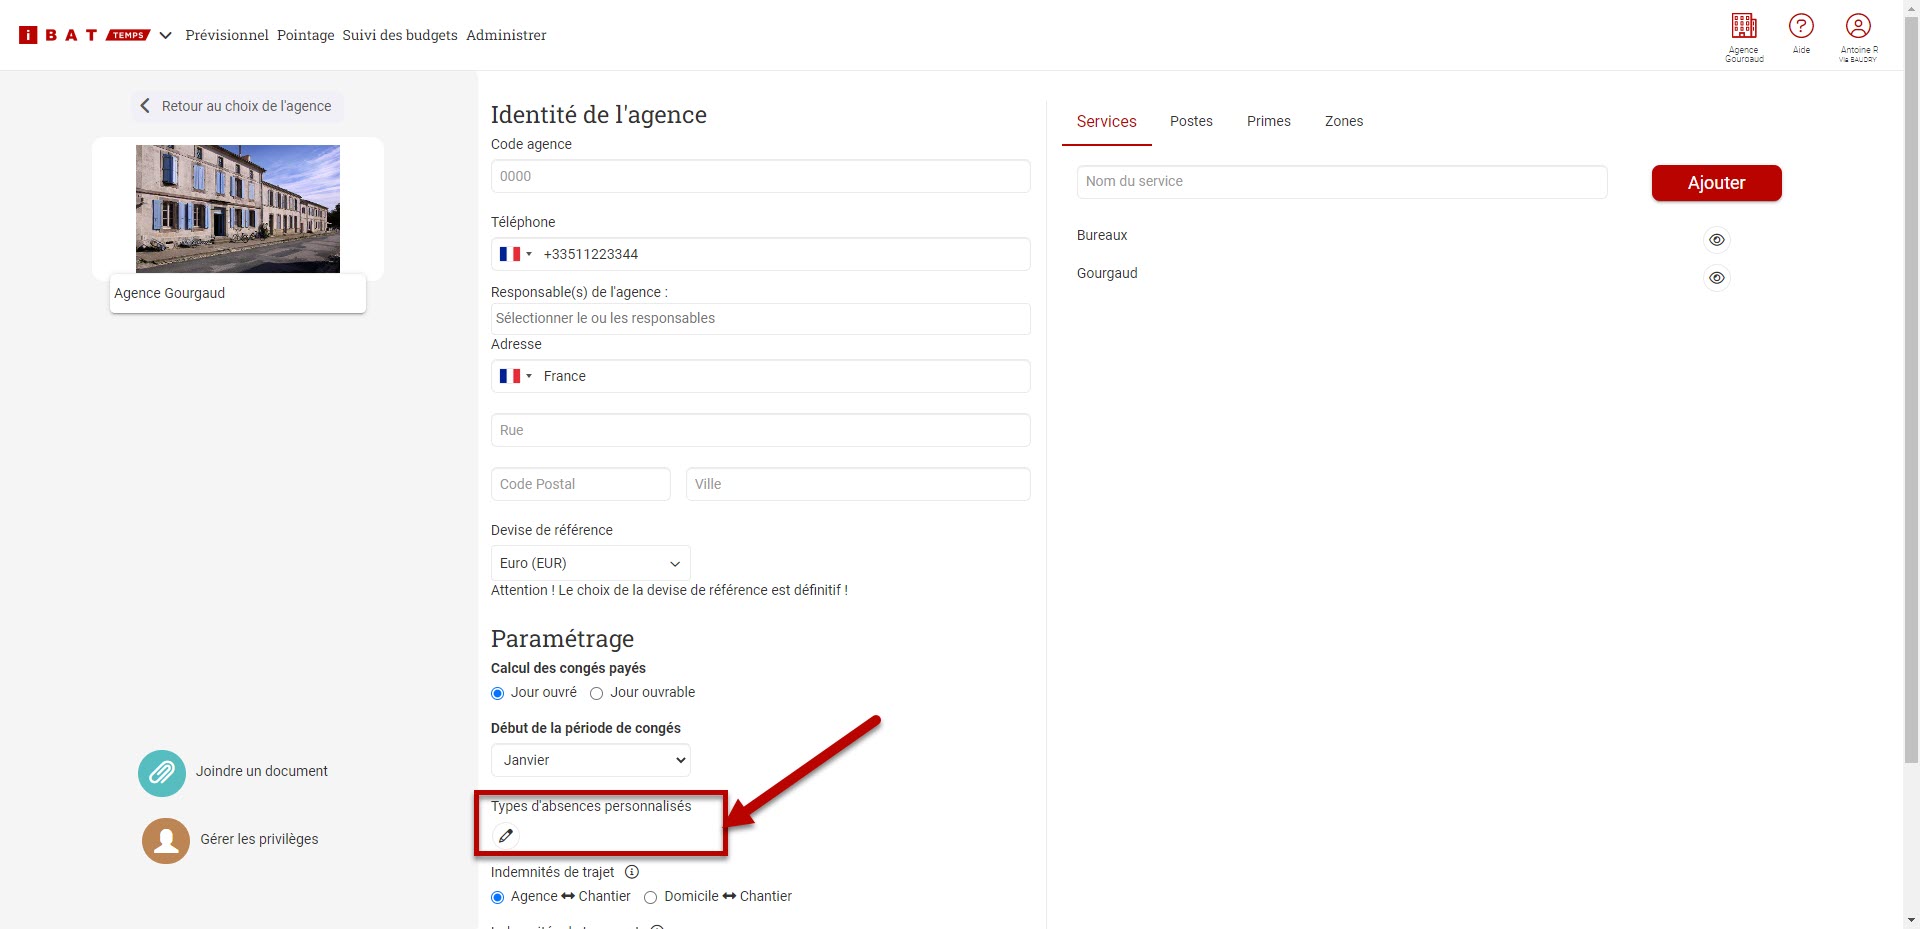Open the Aide help icon
The image size is (1920, 929).
pos(1801,26)
